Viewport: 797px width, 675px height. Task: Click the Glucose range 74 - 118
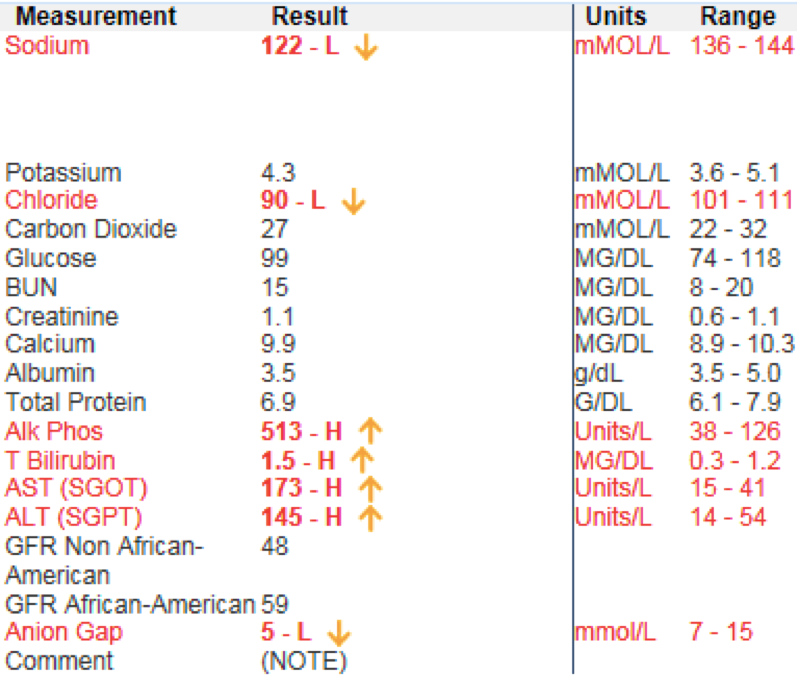[x=734, y=259]
